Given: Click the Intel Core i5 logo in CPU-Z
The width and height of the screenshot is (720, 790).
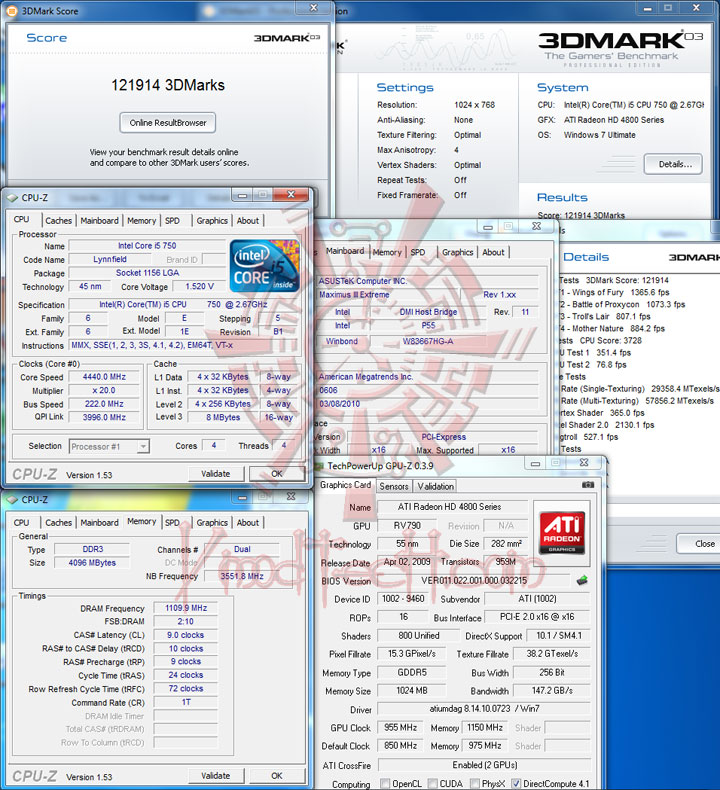Looking at the screenshot, I should tap(265, 266).
